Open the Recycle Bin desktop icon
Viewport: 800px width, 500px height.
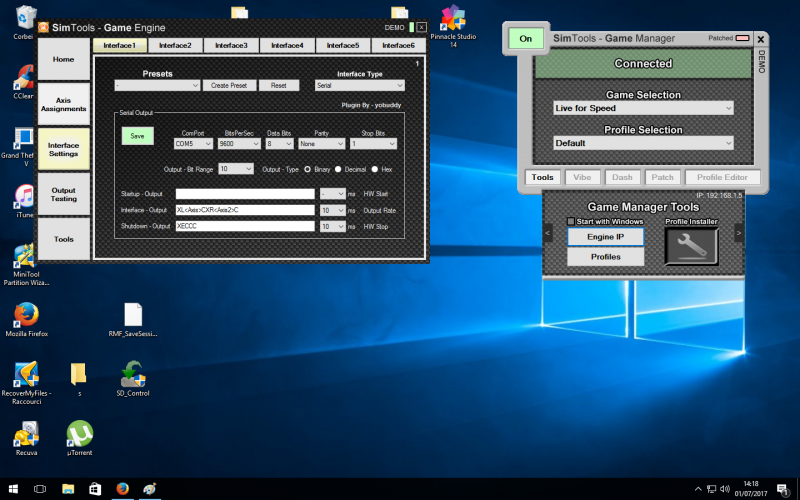[x=24, y=17]
